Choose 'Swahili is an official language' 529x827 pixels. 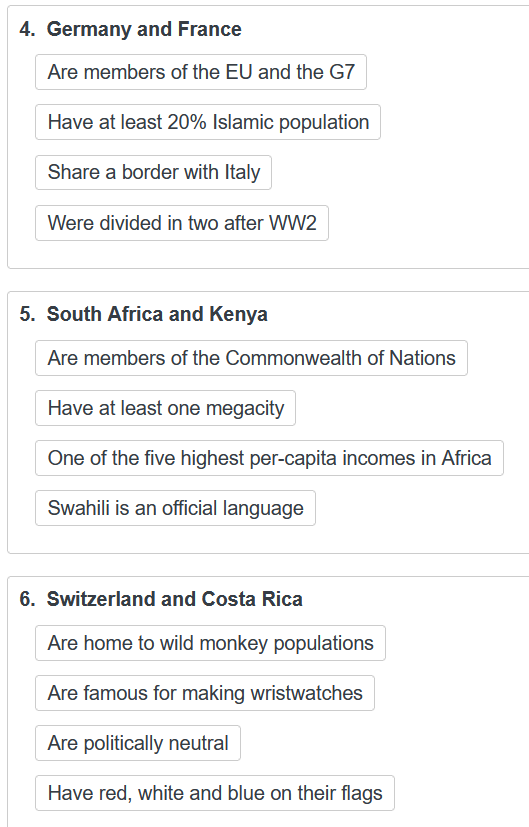176,508
